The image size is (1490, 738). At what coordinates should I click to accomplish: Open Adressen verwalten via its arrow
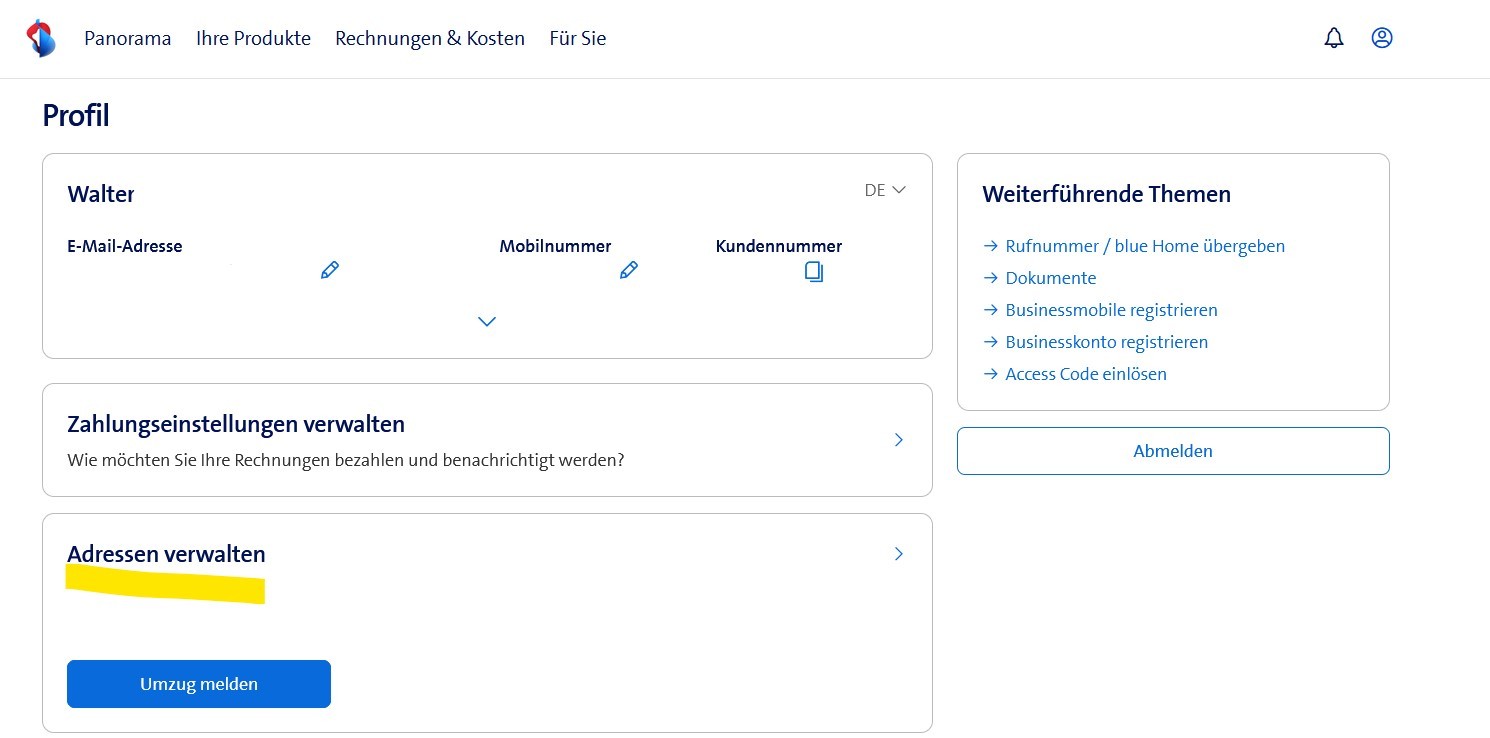tap(898, 554)
